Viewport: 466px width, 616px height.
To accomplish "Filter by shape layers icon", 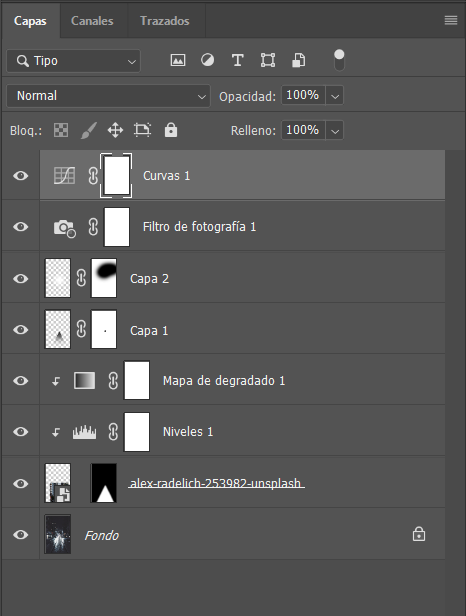I will 268,60.
